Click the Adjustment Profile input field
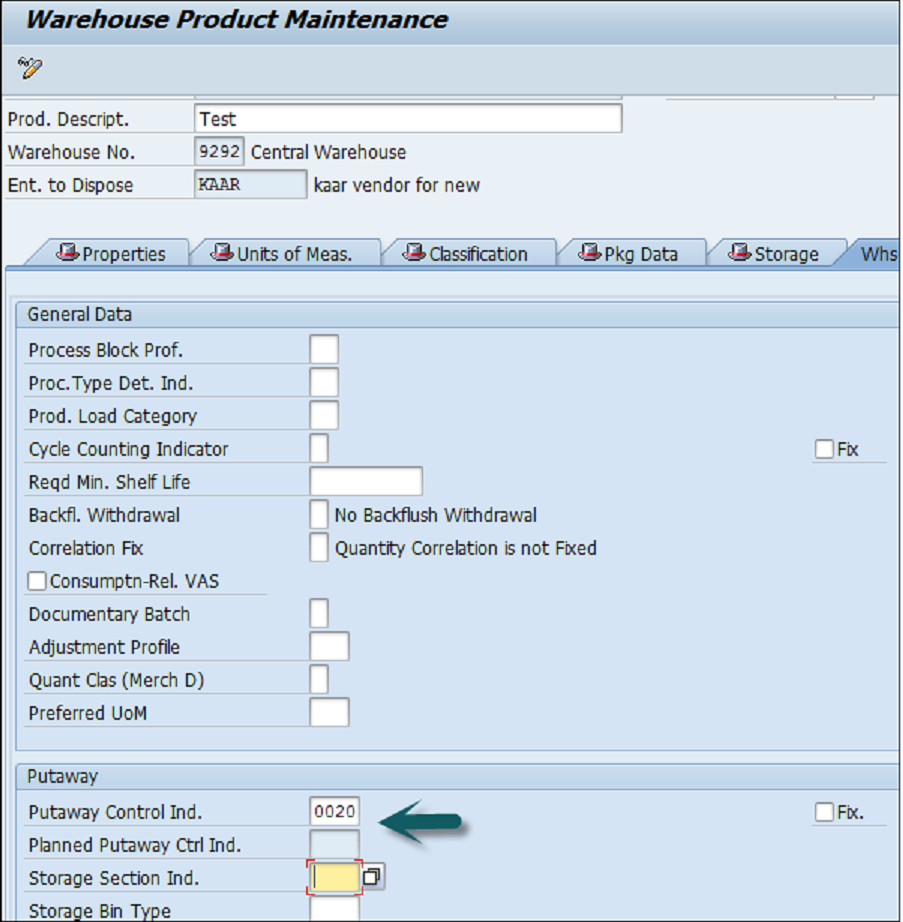Image resolution: width=903 pixels, height=922 pixels. [330, 647]
